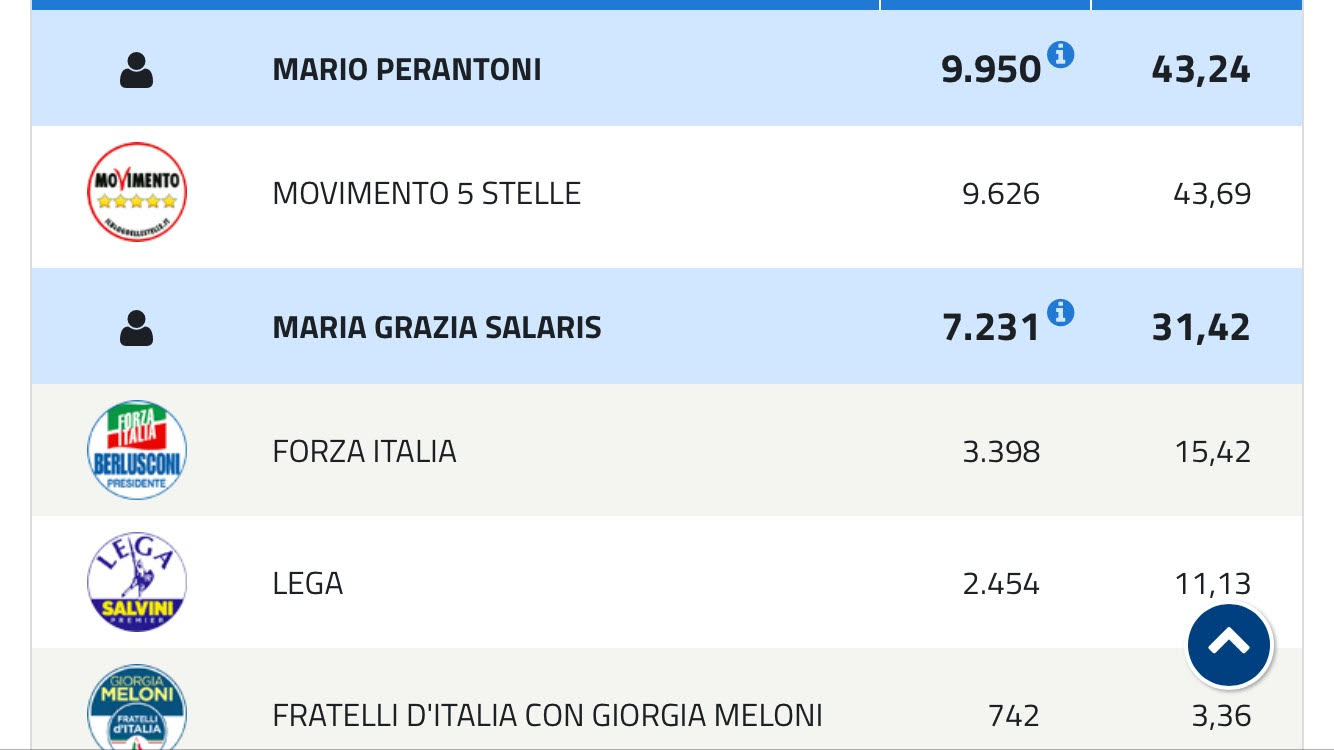Click the Movimento 5 Stelle list name
This screenshot has height=750, width=1334.
click(x=426, y=193)
